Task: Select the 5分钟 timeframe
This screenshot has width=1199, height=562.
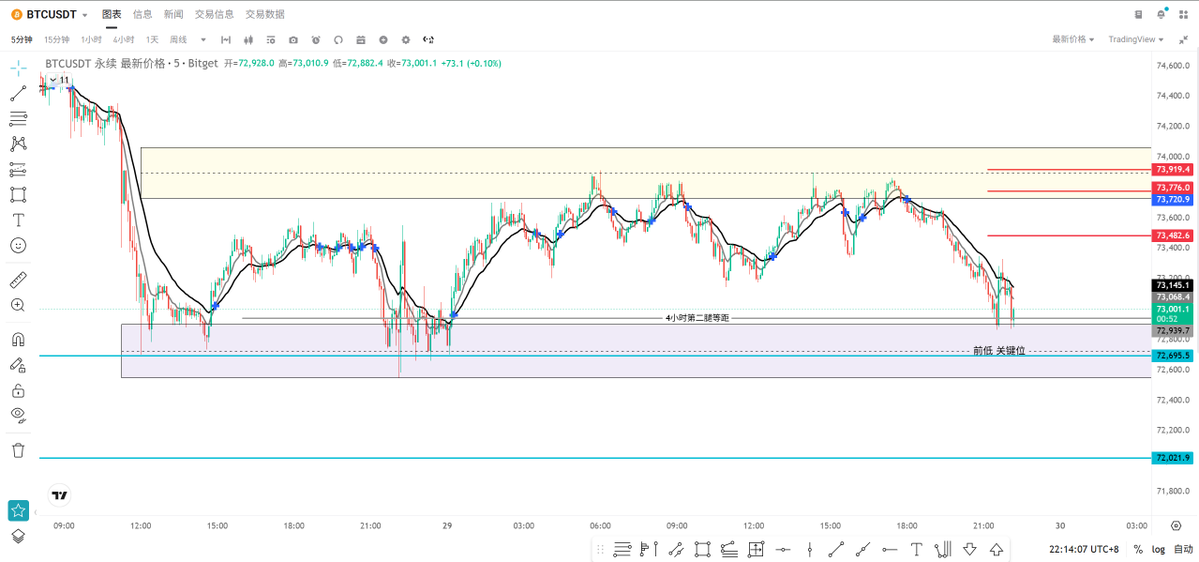Action: (21, 40)
